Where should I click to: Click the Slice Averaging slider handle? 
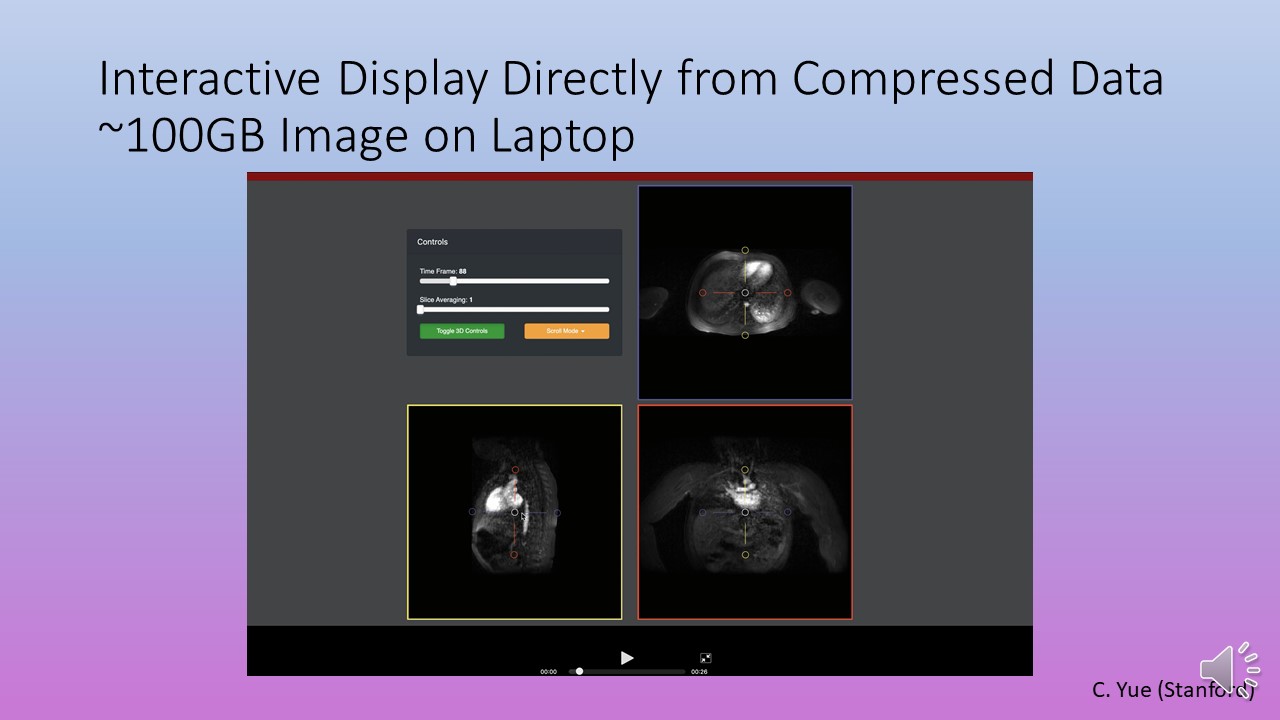pos(420,309)
